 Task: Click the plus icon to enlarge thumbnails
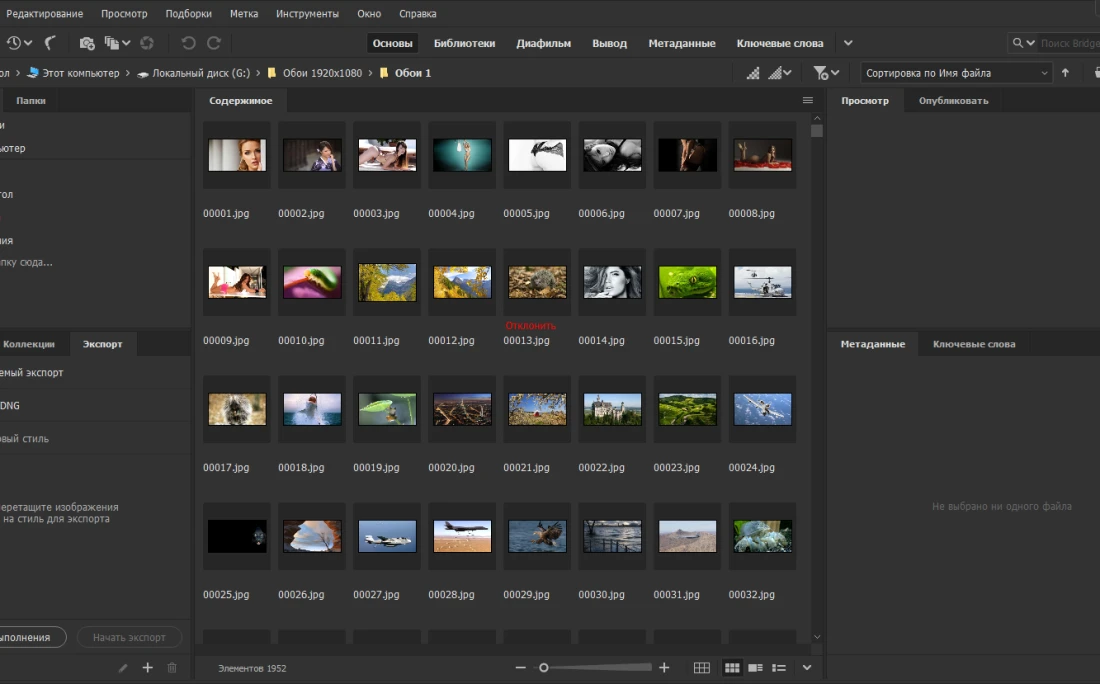coord(664,667)
